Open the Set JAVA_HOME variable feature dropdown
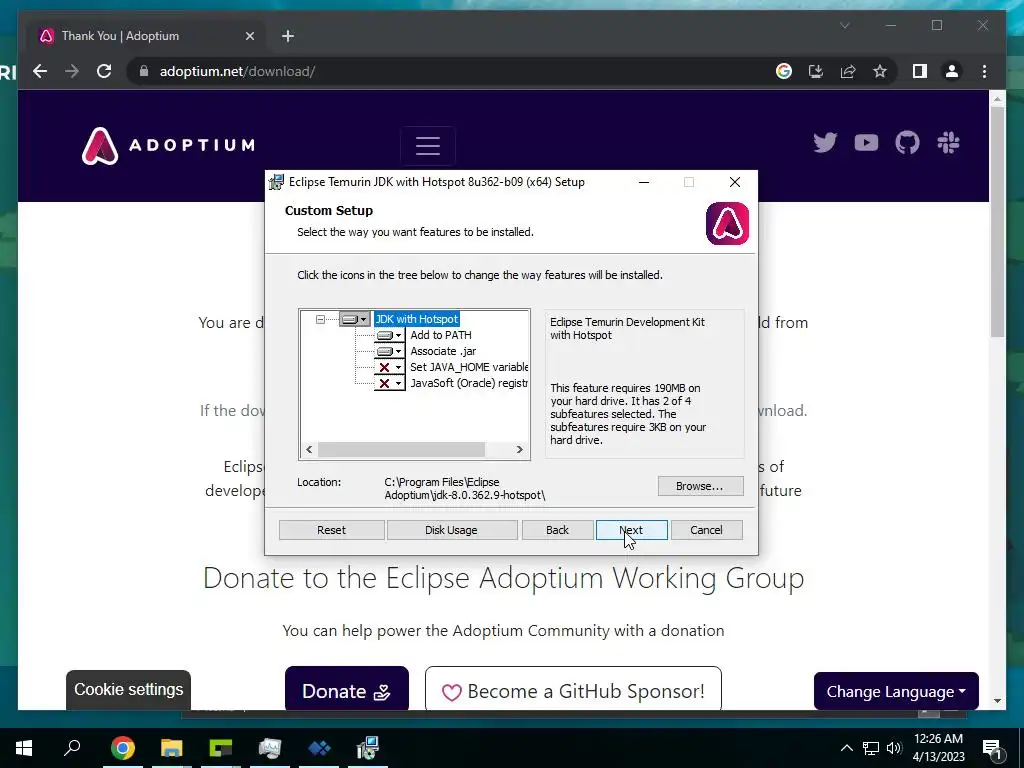 pos(389,367)
